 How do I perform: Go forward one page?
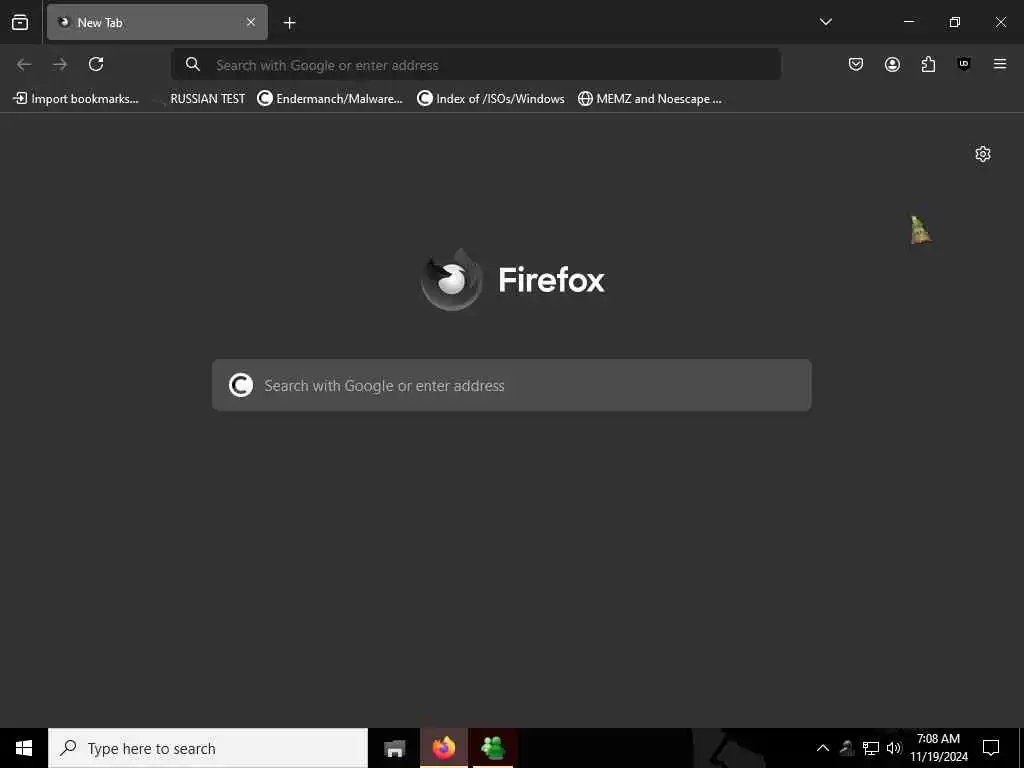tap(60, 64)
